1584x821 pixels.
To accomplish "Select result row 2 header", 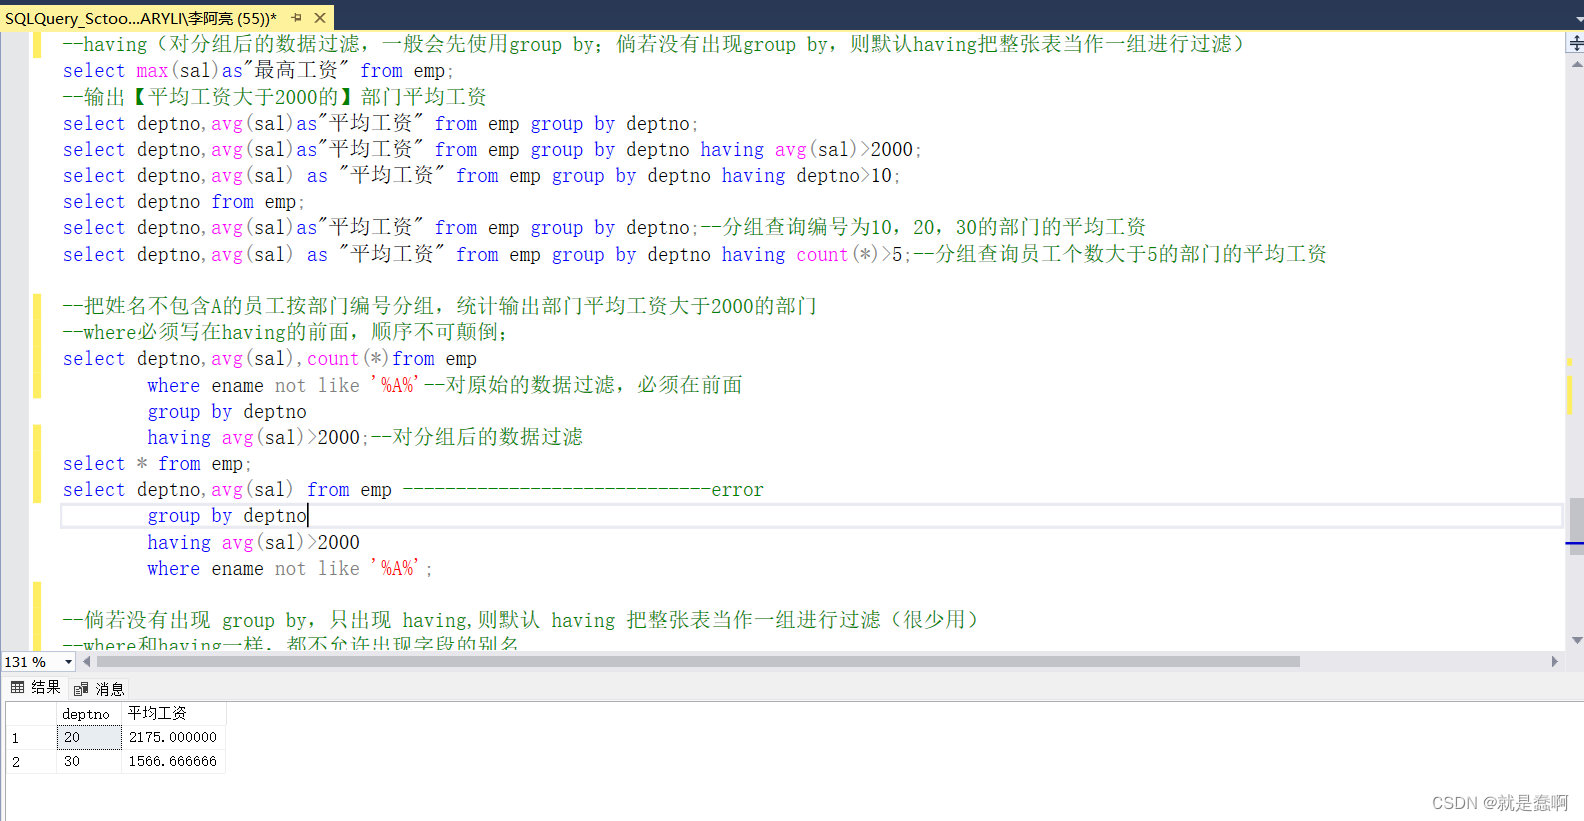I will [31, 762].
